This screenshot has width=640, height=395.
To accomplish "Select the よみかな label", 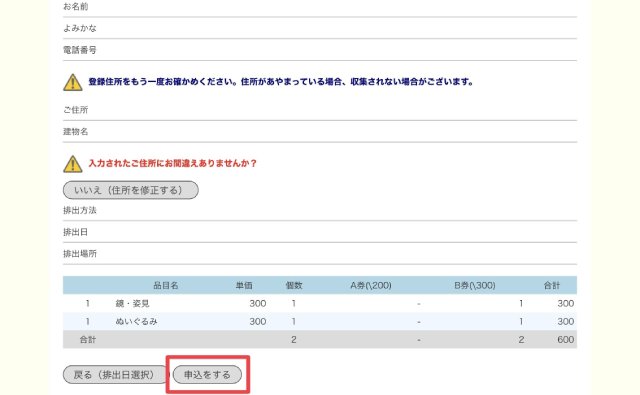I will tap(80, 28).
